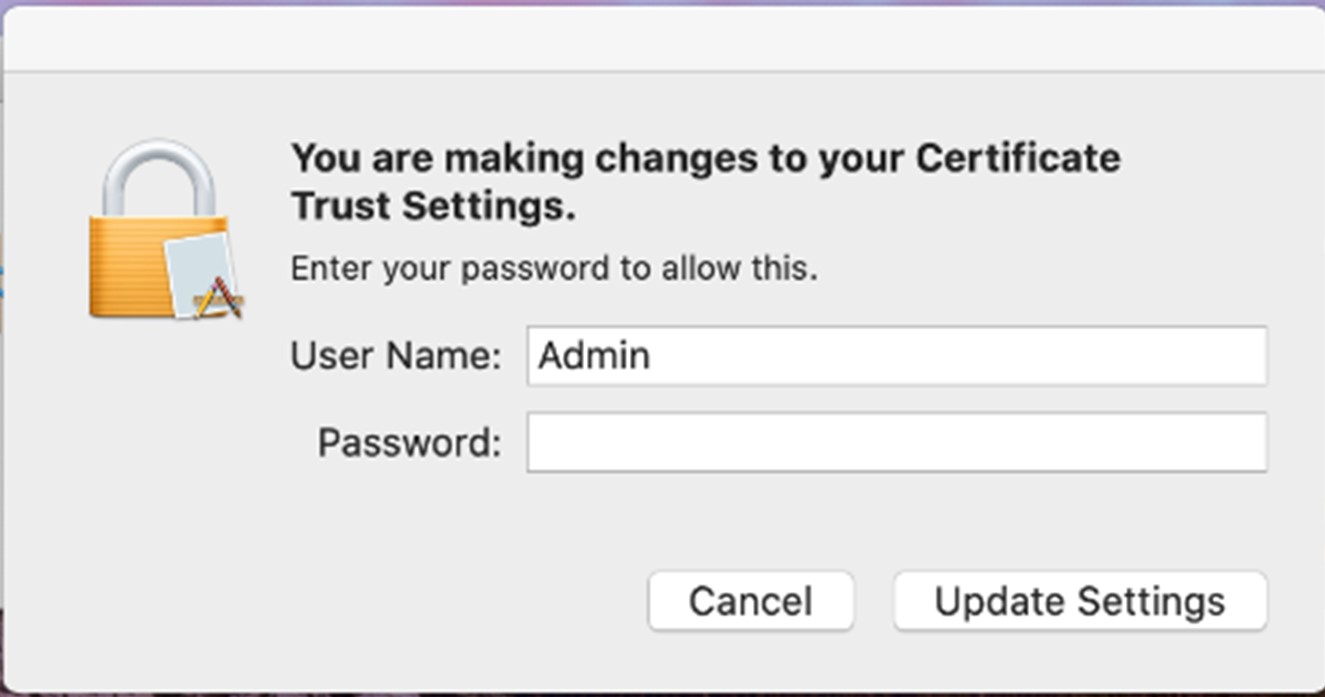The height and width of the screenshot is (697, 1325).
Task: Focus the User Name input field
Action: 897,355
